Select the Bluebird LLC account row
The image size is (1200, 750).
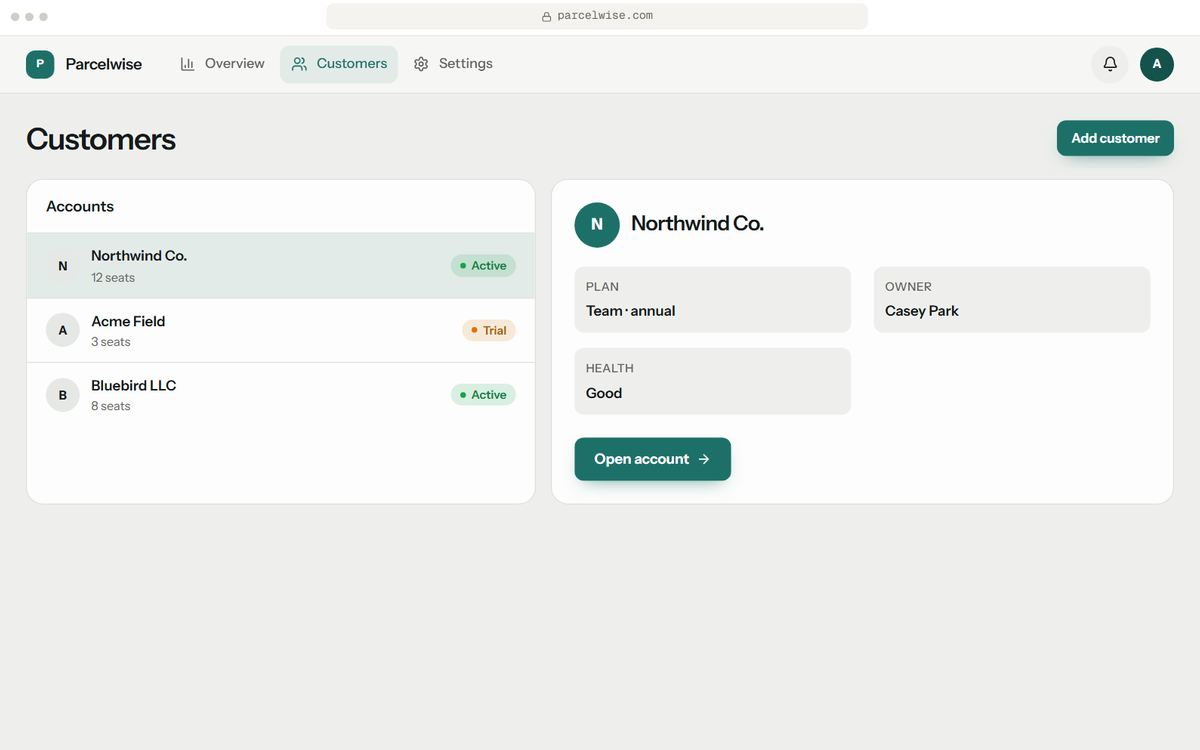(281, 395)
